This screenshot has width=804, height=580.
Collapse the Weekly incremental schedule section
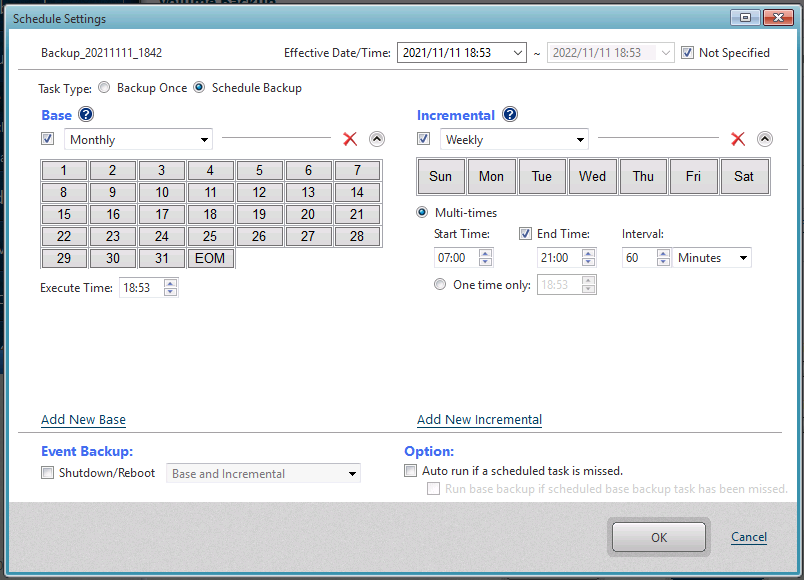coord(765,140)
